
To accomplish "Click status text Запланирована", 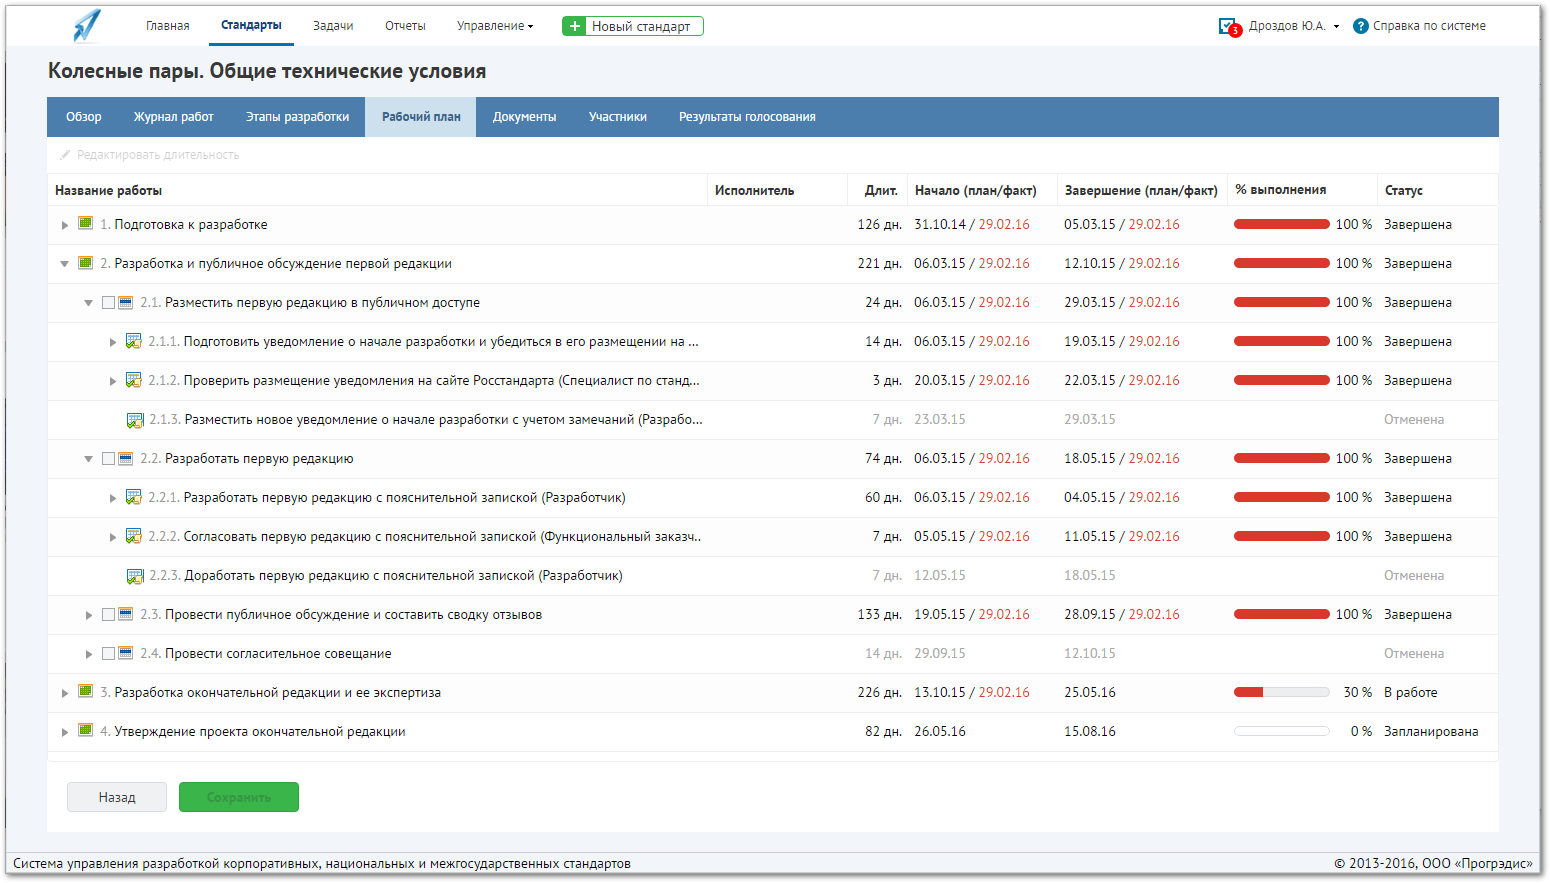I will (x=1431, y=731).
